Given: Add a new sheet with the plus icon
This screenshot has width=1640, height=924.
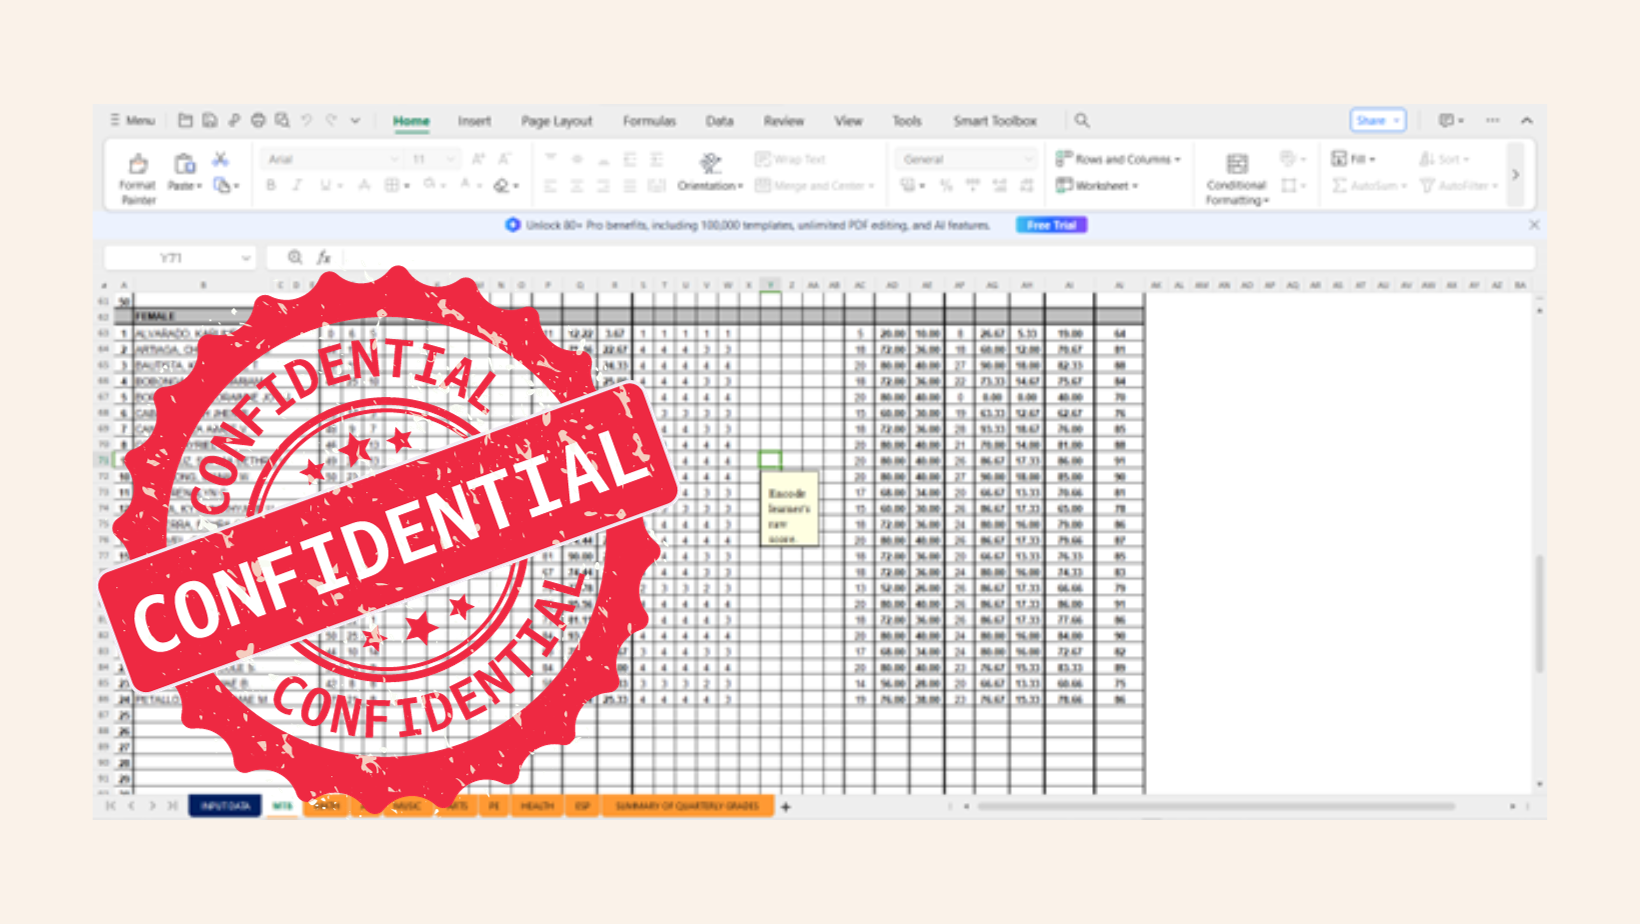Looking at the screenshot, I should (x=786, y=806).
